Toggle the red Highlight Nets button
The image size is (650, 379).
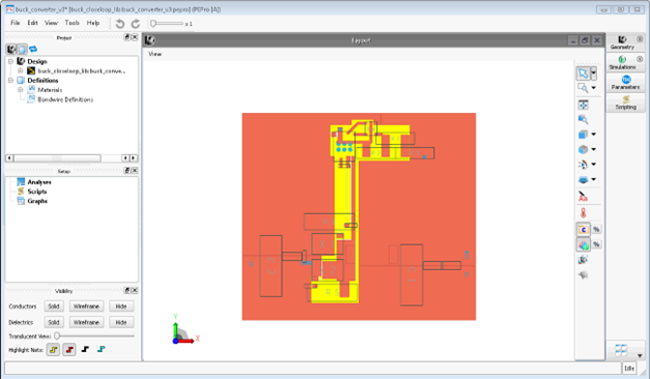69,350
